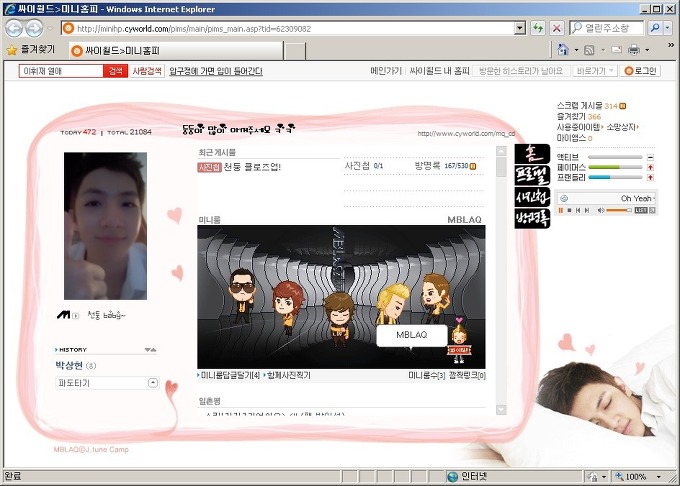The width and height of the screenshot is (680, 486).
Task: Go forward with the browser Forward arrow
Action: 34,29
